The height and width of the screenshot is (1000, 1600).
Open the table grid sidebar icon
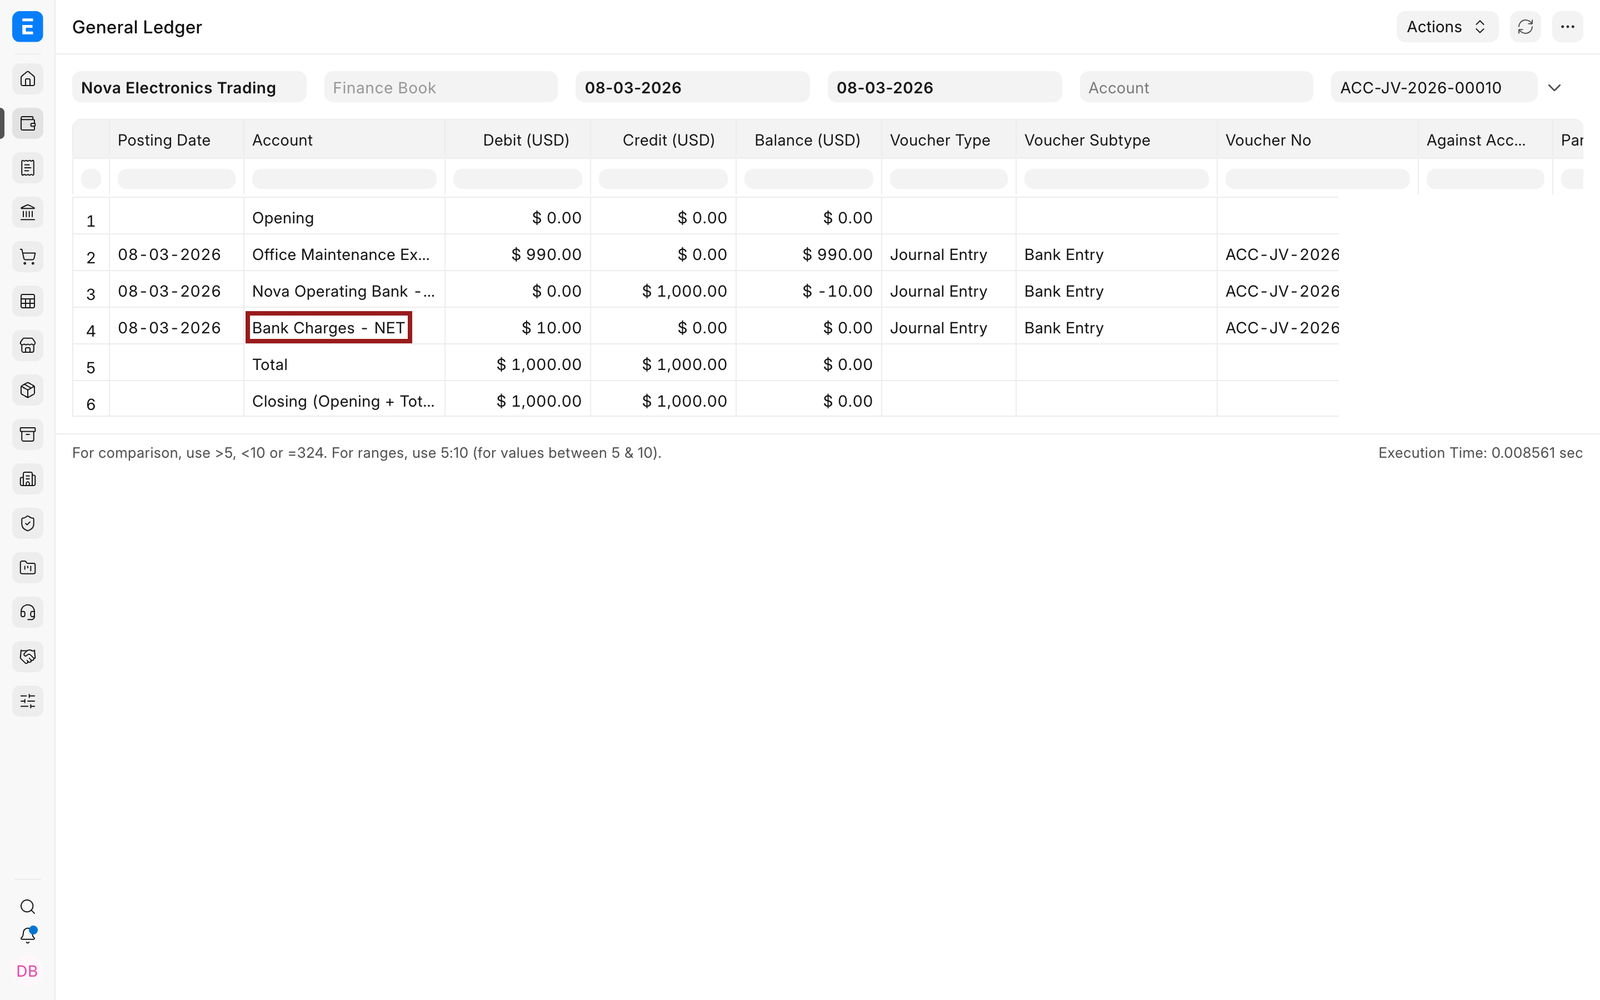28,301
